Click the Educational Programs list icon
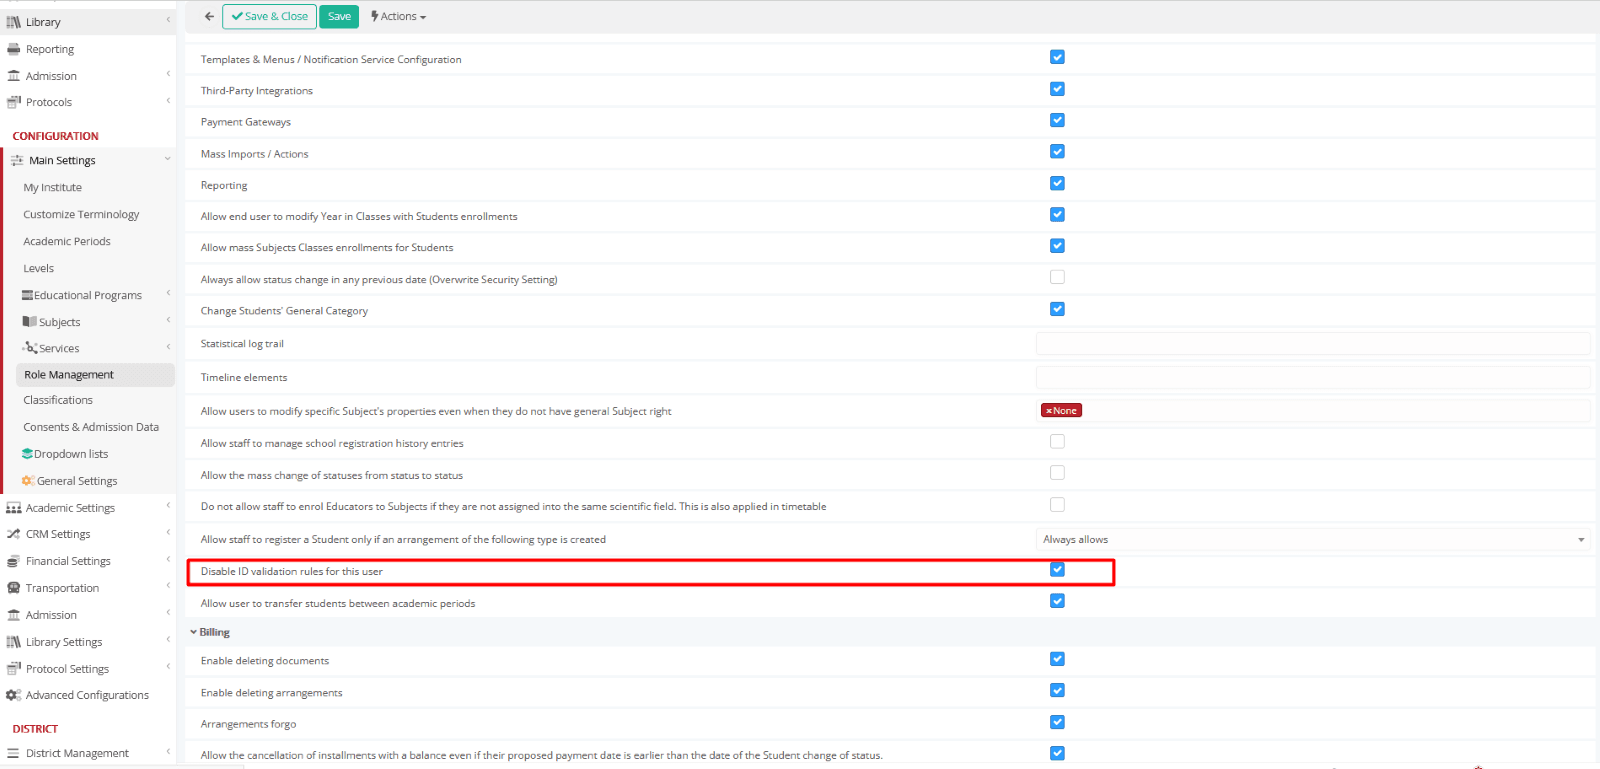 [28, 295]
